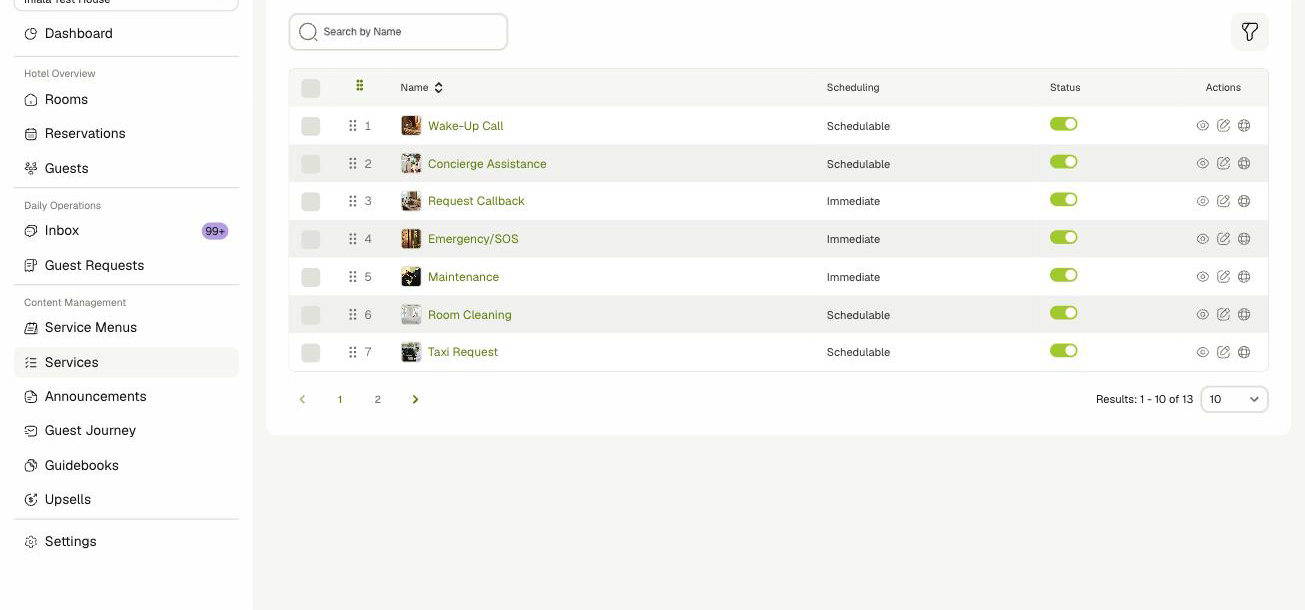Select Services in the sidebar
Viewport: 1305px width, 610px height.
point(126,362)
